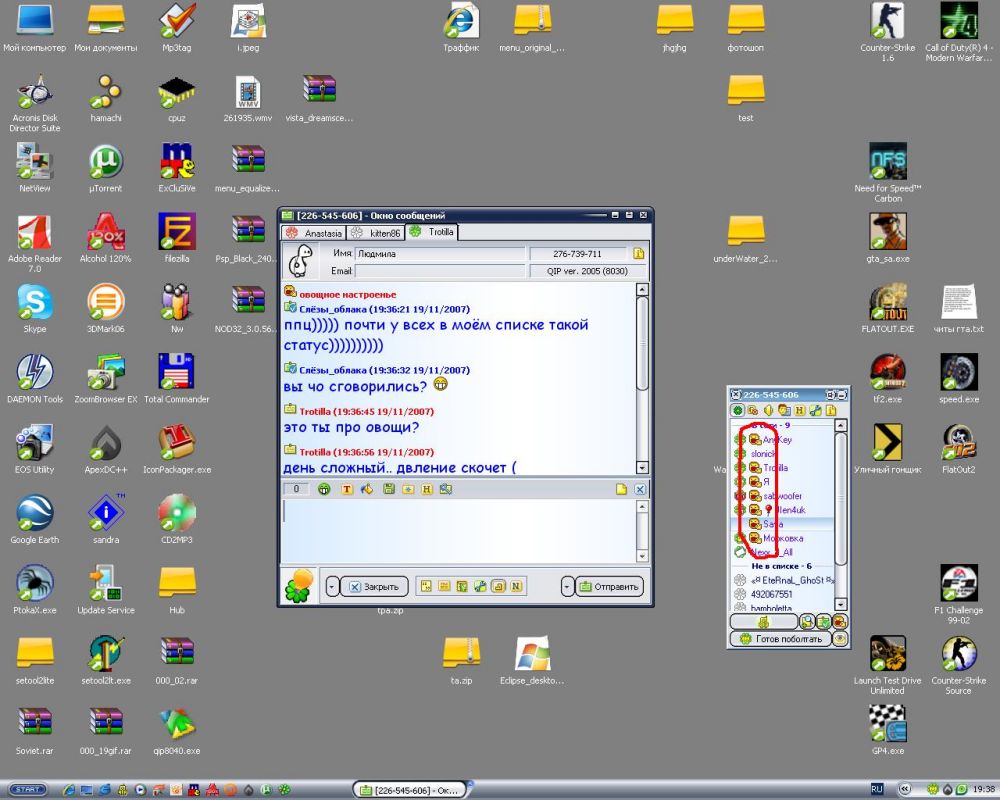Open dropdown arrow left of Закрыть button
This screenshot has height=800, width=1000.
coord(332,586)
